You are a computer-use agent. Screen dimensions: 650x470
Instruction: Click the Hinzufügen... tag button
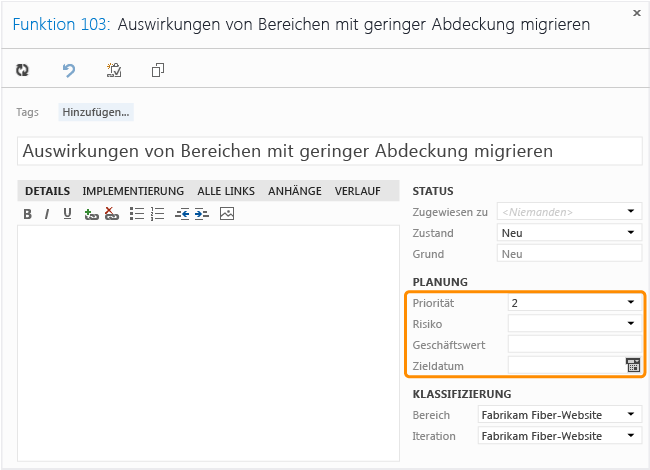pyautogui.click(x=96, y=112)
